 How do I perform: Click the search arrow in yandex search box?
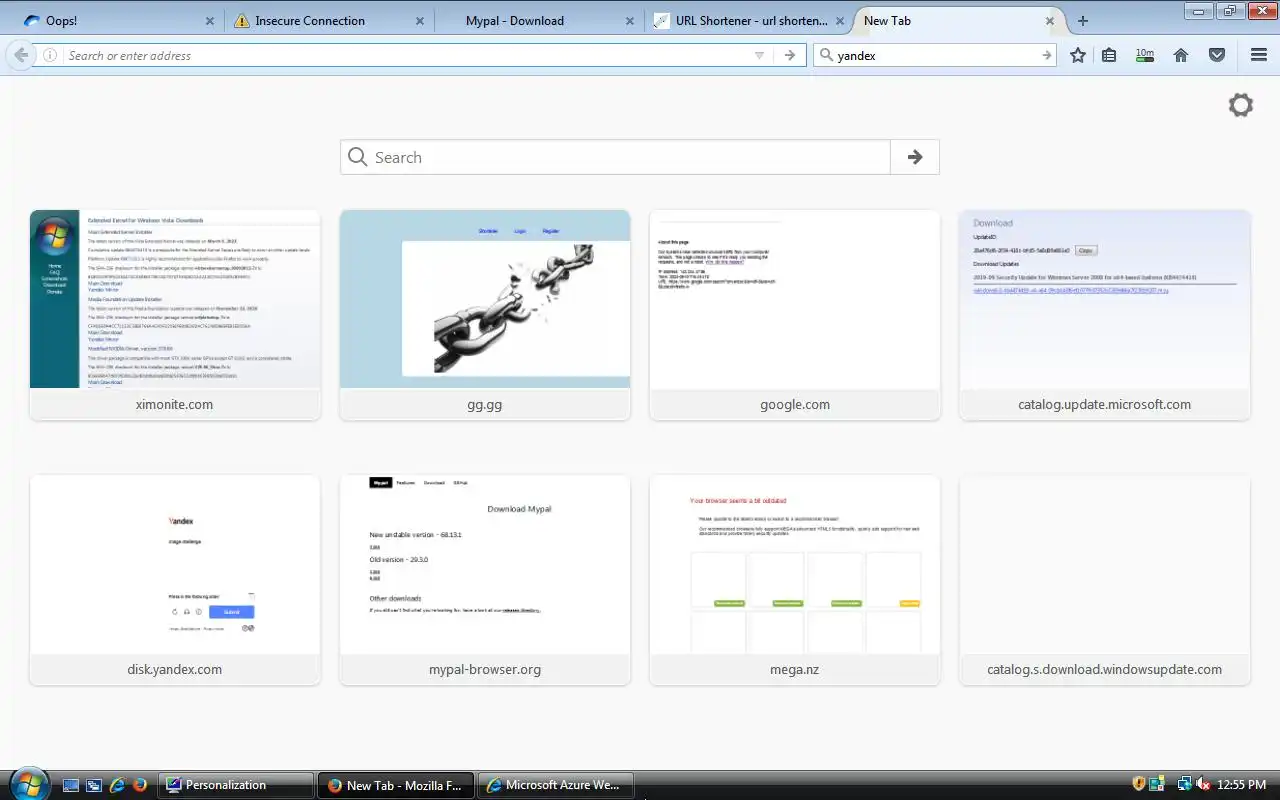1047,56
